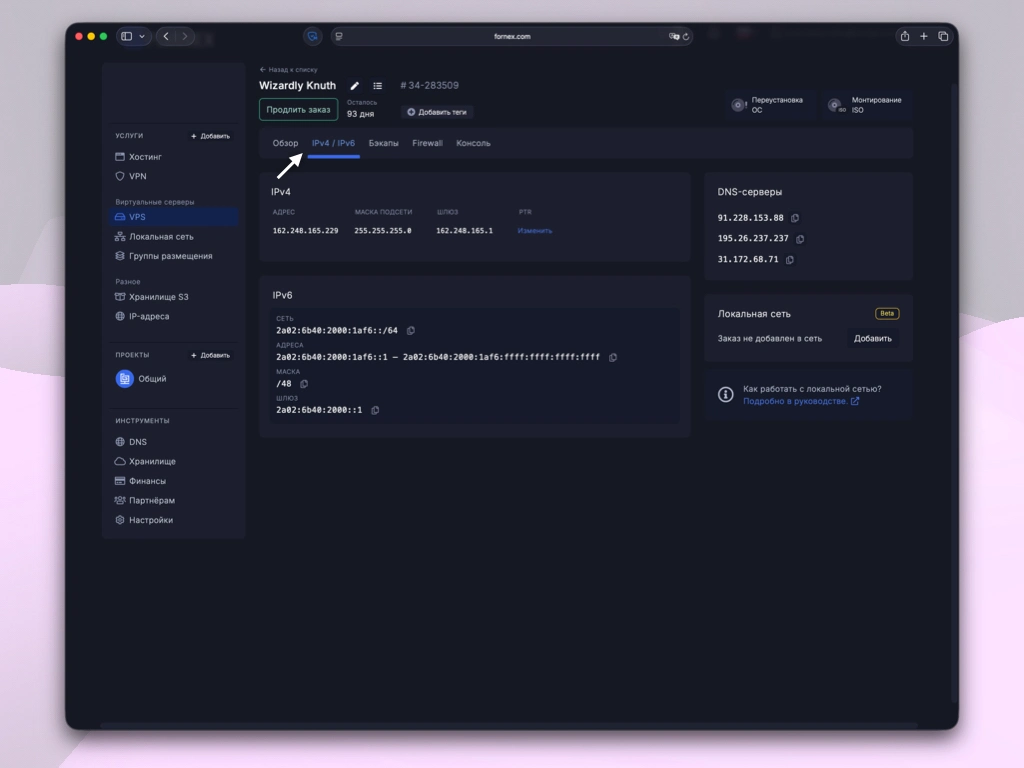The width and height of the screenshot is (1024, 768).
Task: Click the ISO mounting disc icon
Action: [x=836, y=105]
